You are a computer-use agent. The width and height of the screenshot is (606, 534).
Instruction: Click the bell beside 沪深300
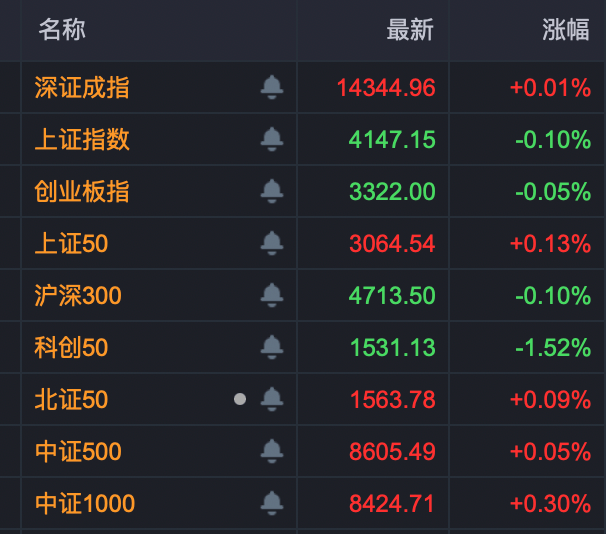coord(271,296)
